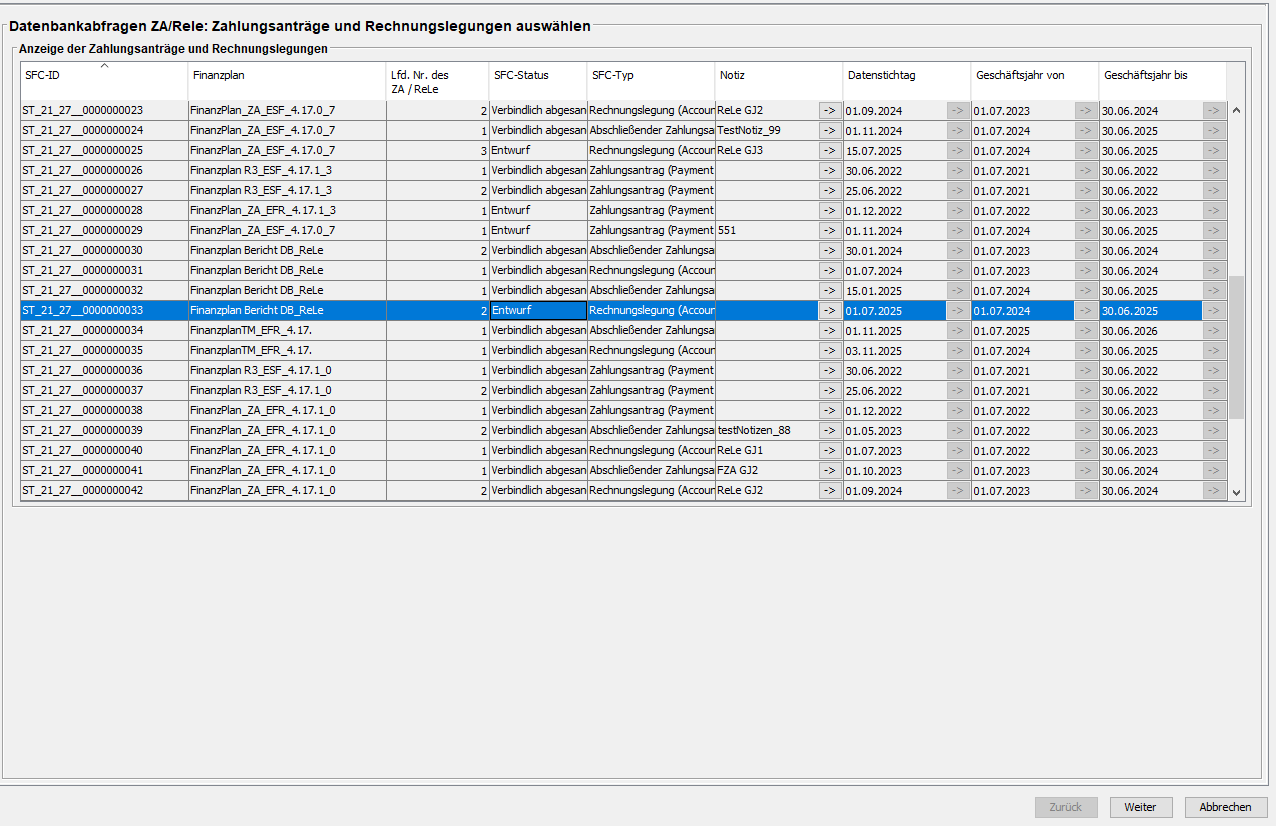Click the Datenstichtag column header

[906, 76]
